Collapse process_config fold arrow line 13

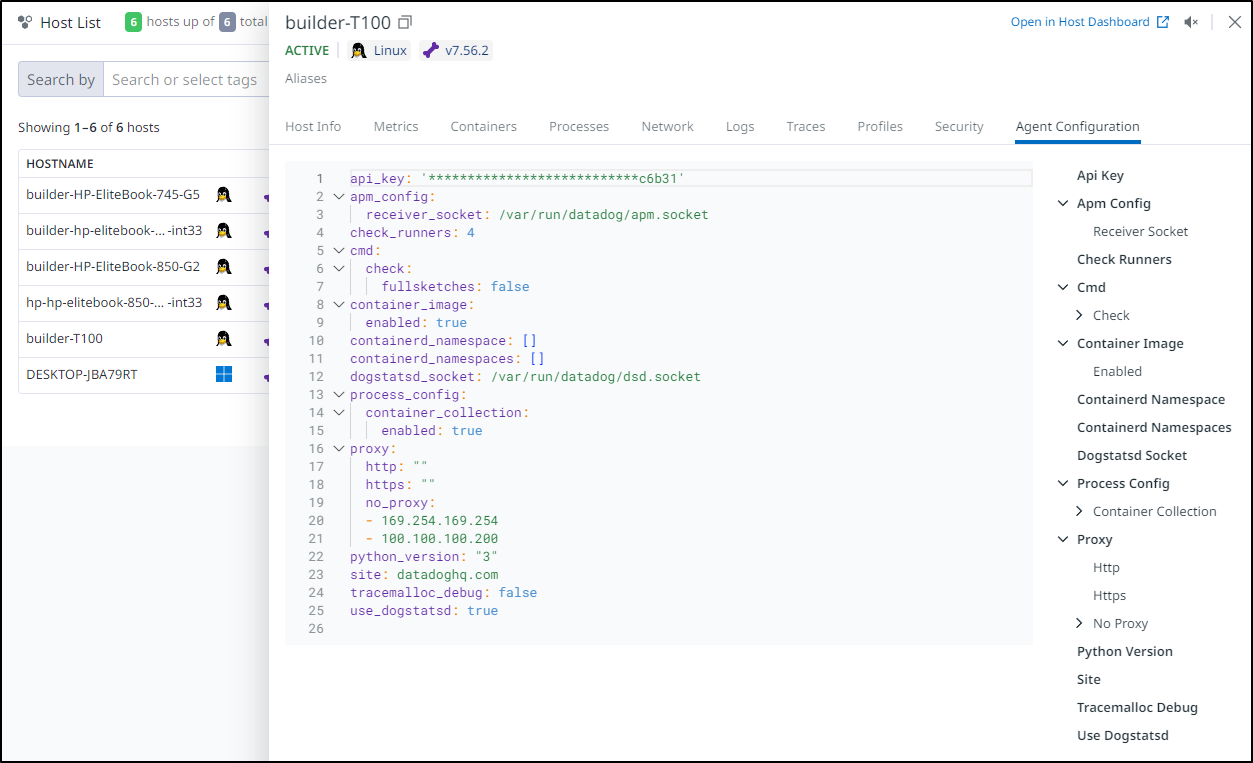pyautogui.click(x=338, y=395)
